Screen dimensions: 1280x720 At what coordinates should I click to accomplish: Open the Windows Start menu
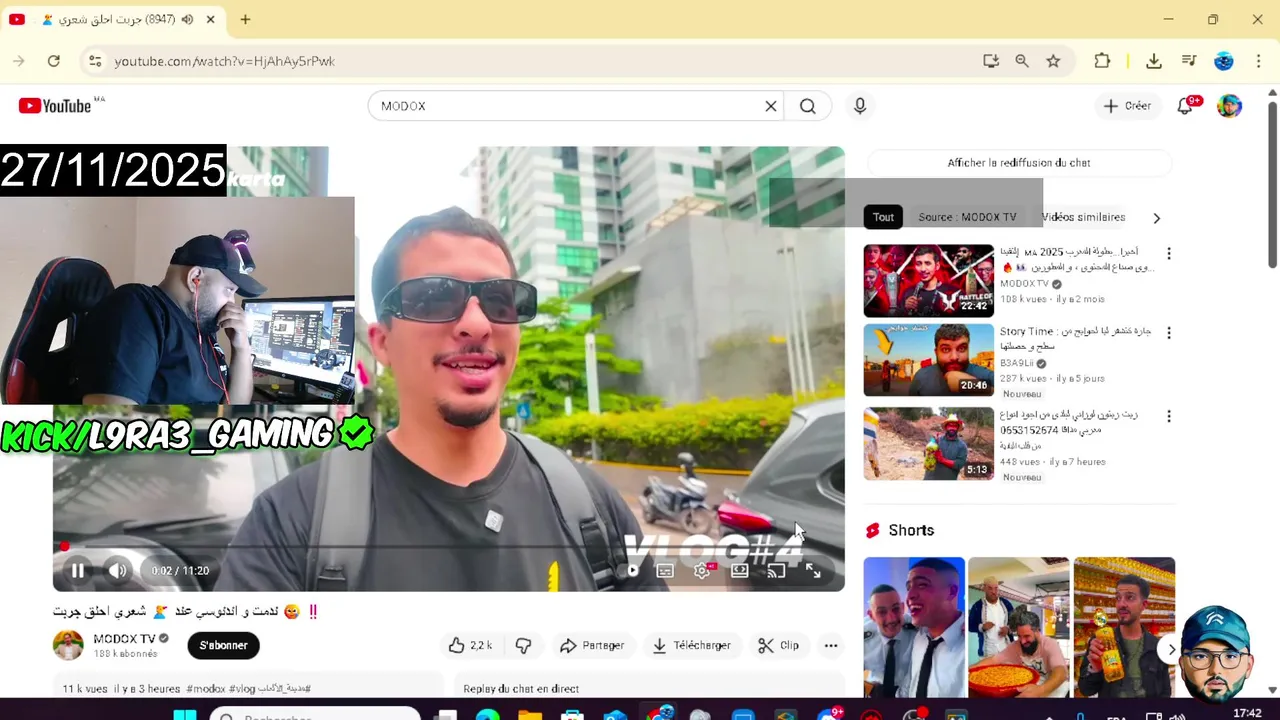185,714
